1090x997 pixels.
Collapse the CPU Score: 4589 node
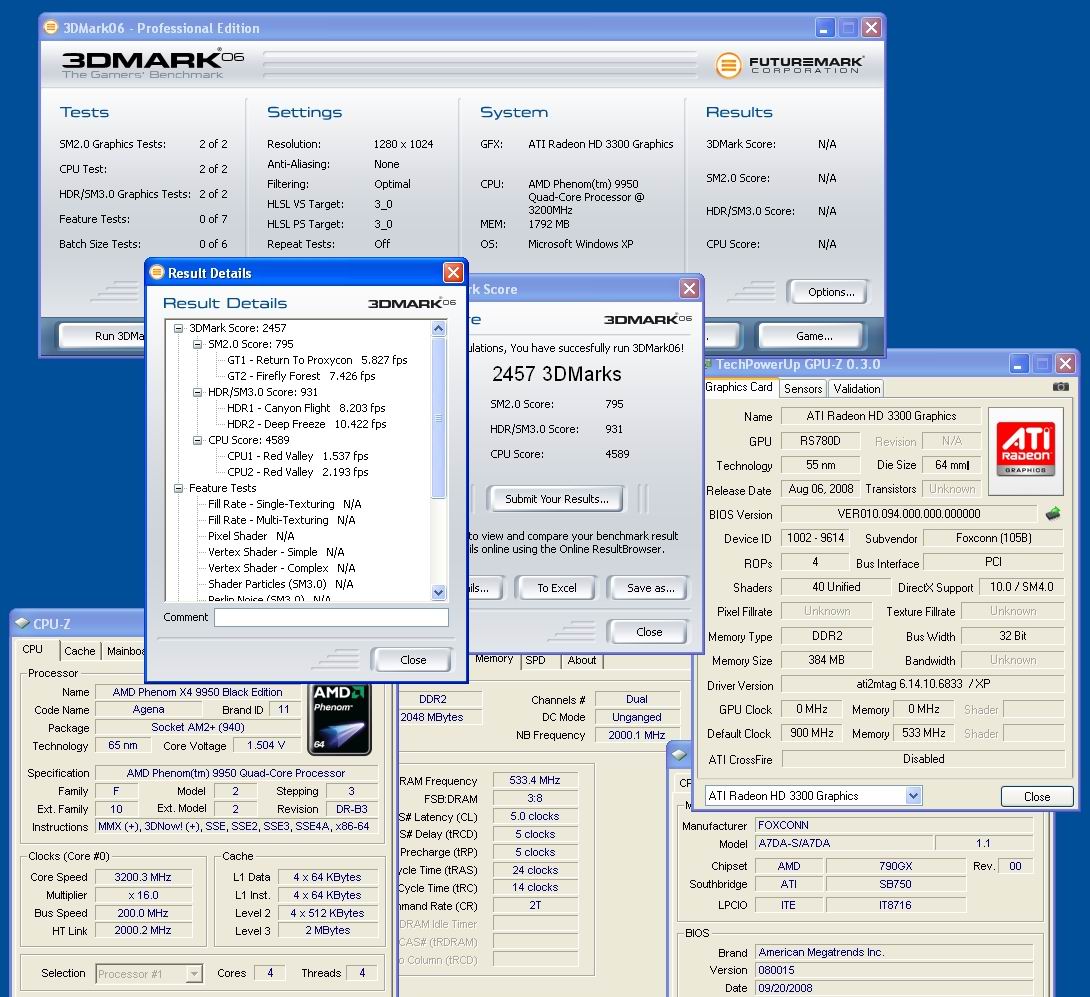pos(197,440)
